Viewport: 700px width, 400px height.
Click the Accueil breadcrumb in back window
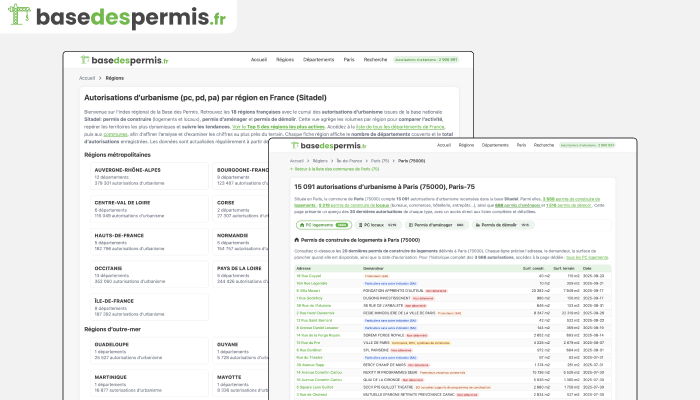click(x=87, y=77)
